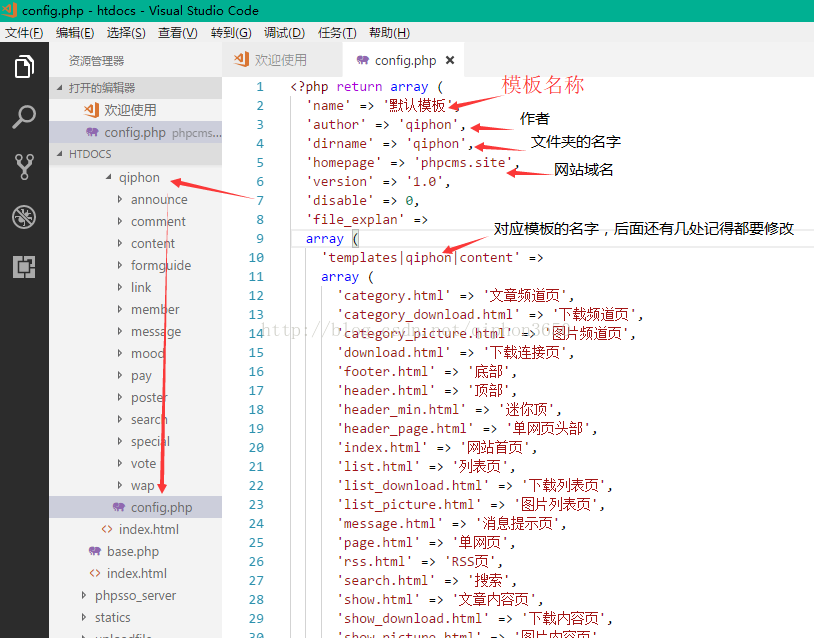Select the wap folder in the tree
The image size is (814, 638).
click(x=142, y=485)
